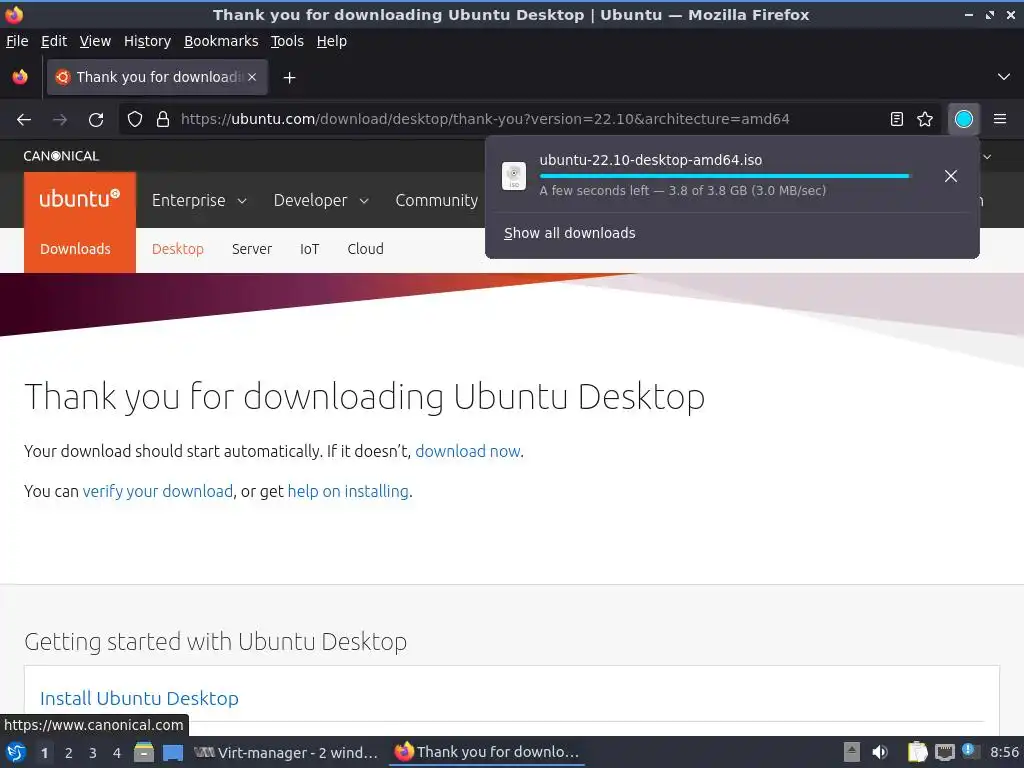Click the padlock site information icon
This screenshot has width=1024, height=768.
click(x=163, y=120)
